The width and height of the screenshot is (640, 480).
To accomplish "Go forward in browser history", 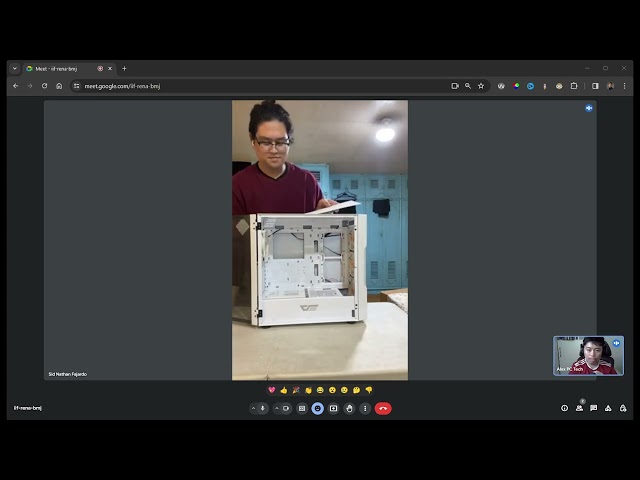I will click(x=30, y=86).
